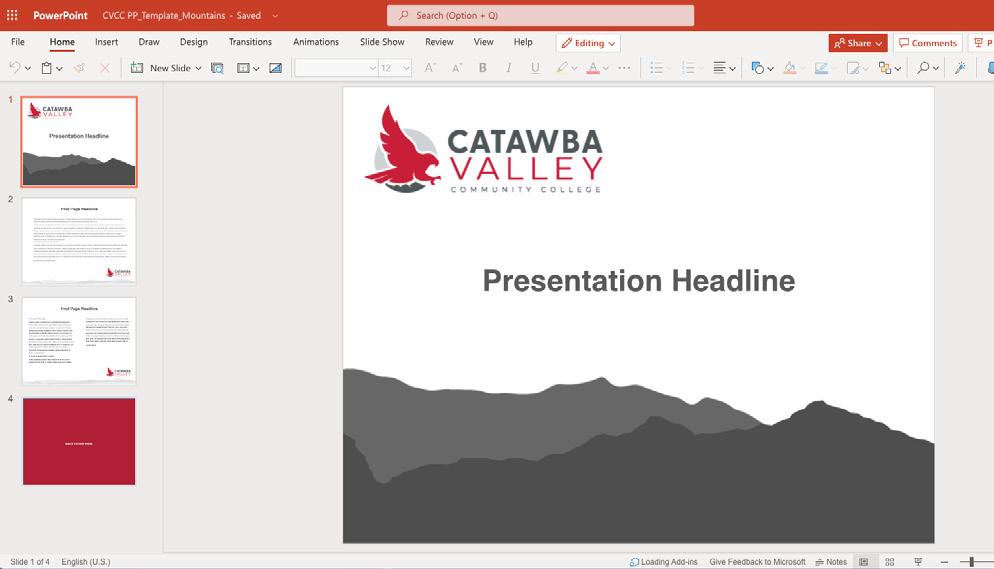Toggle Bold formatting
The height and width of the screenshot is (569, 994).
[x=483, y=68]
